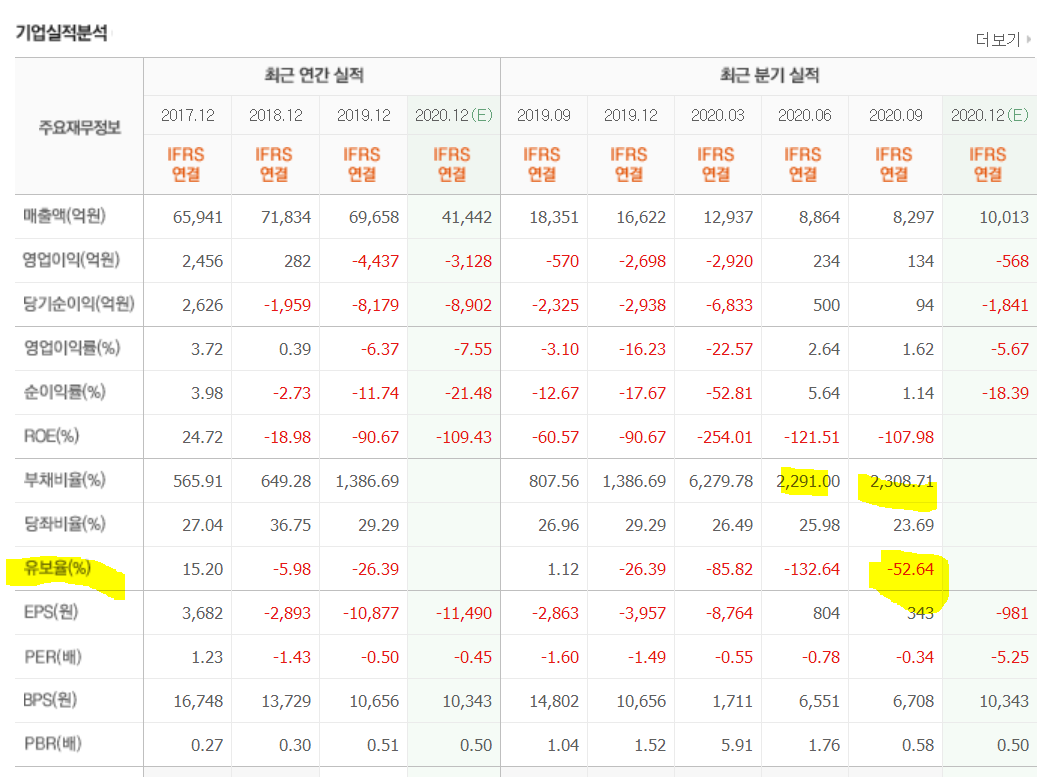Click the quarterly 2020.09 column header
The image size is (1057, 777).
tap(895, 115)
